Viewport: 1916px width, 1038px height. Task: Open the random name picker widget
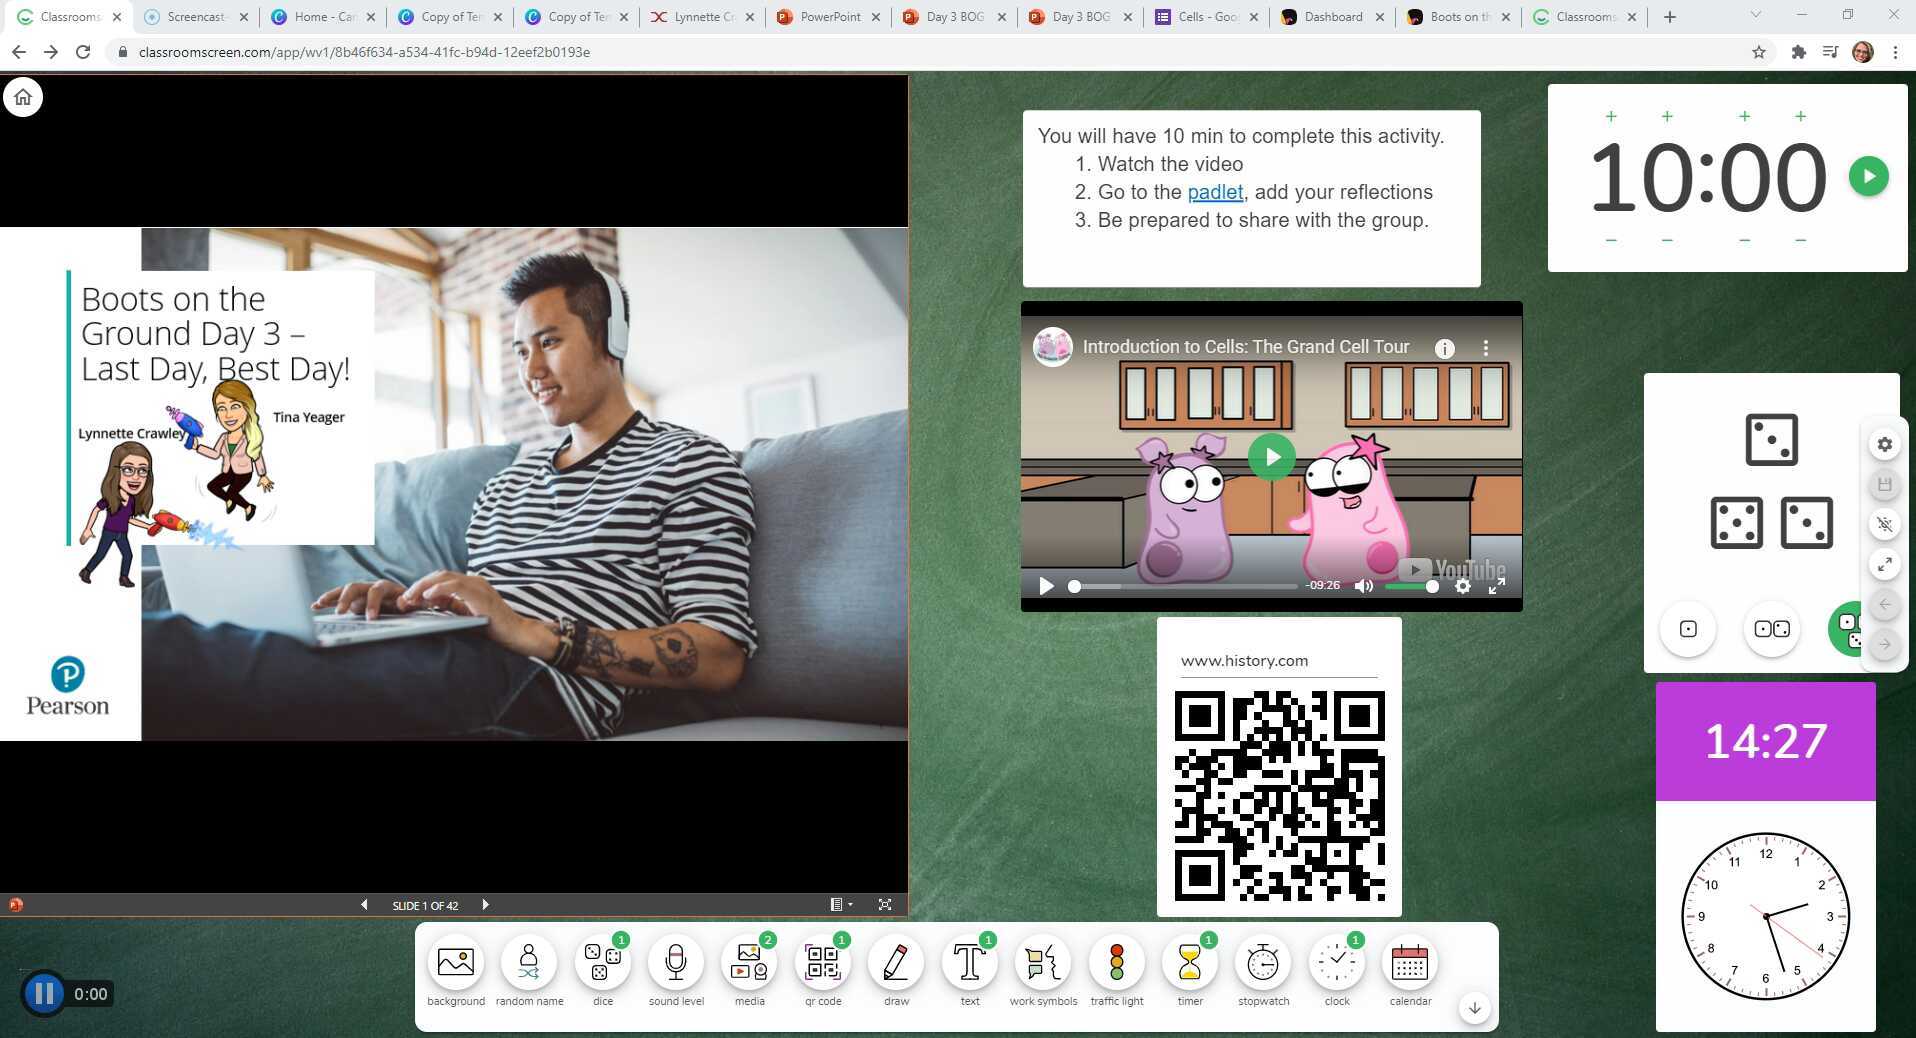tap(529, 963)
